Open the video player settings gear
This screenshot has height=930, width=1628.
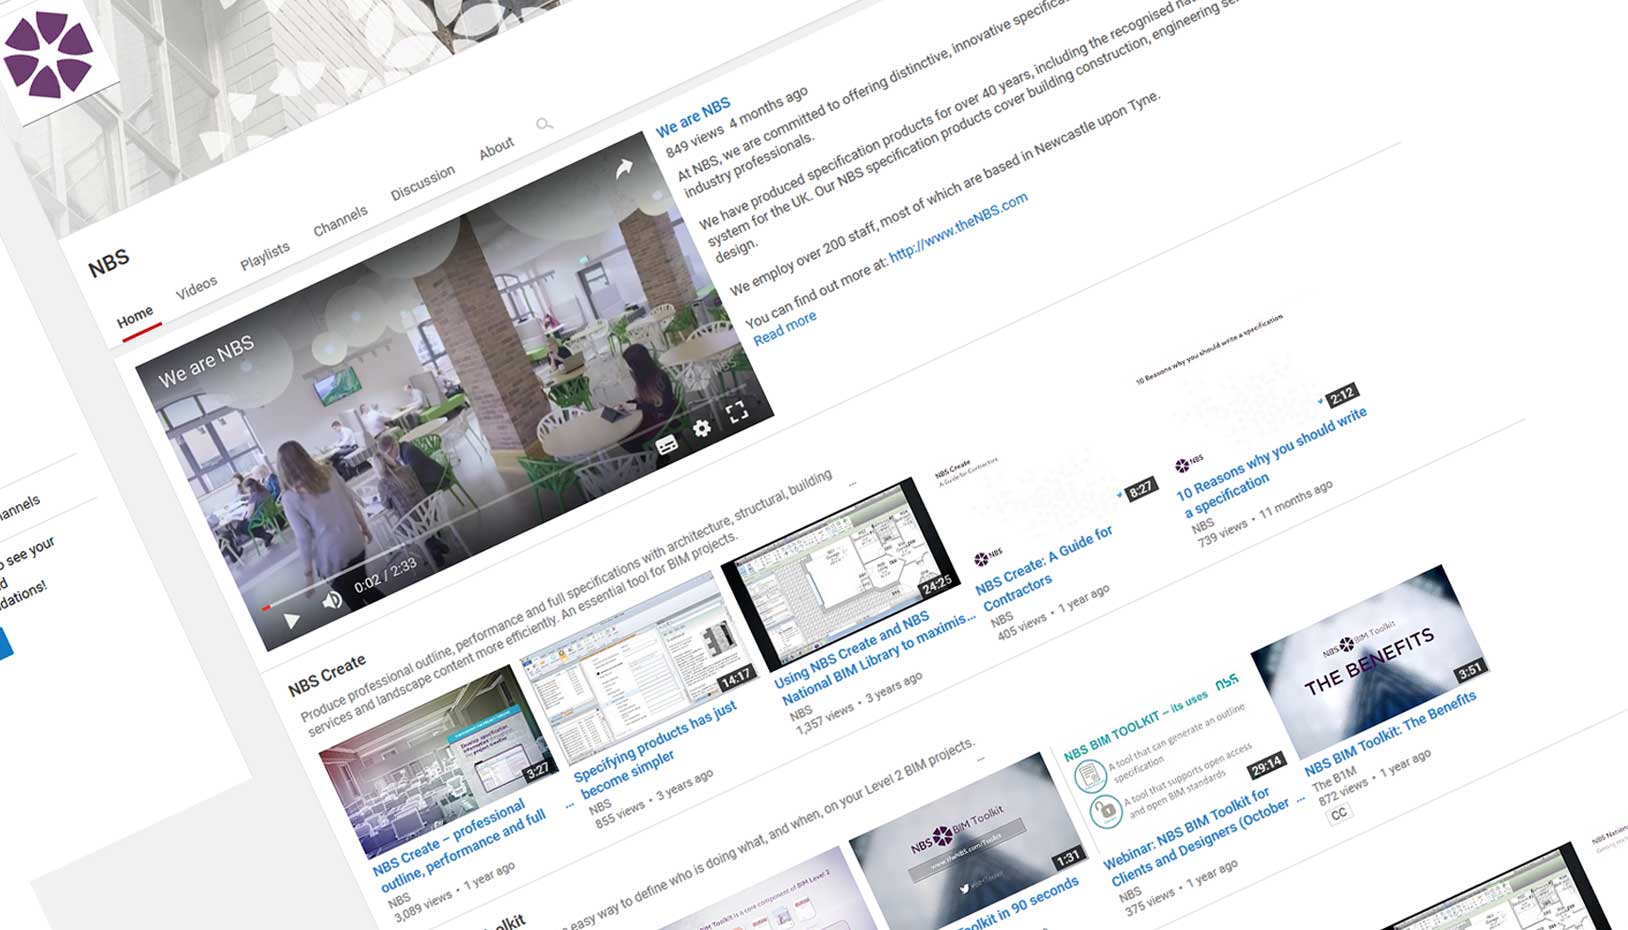pyautogui.click(x=702, y=429)
